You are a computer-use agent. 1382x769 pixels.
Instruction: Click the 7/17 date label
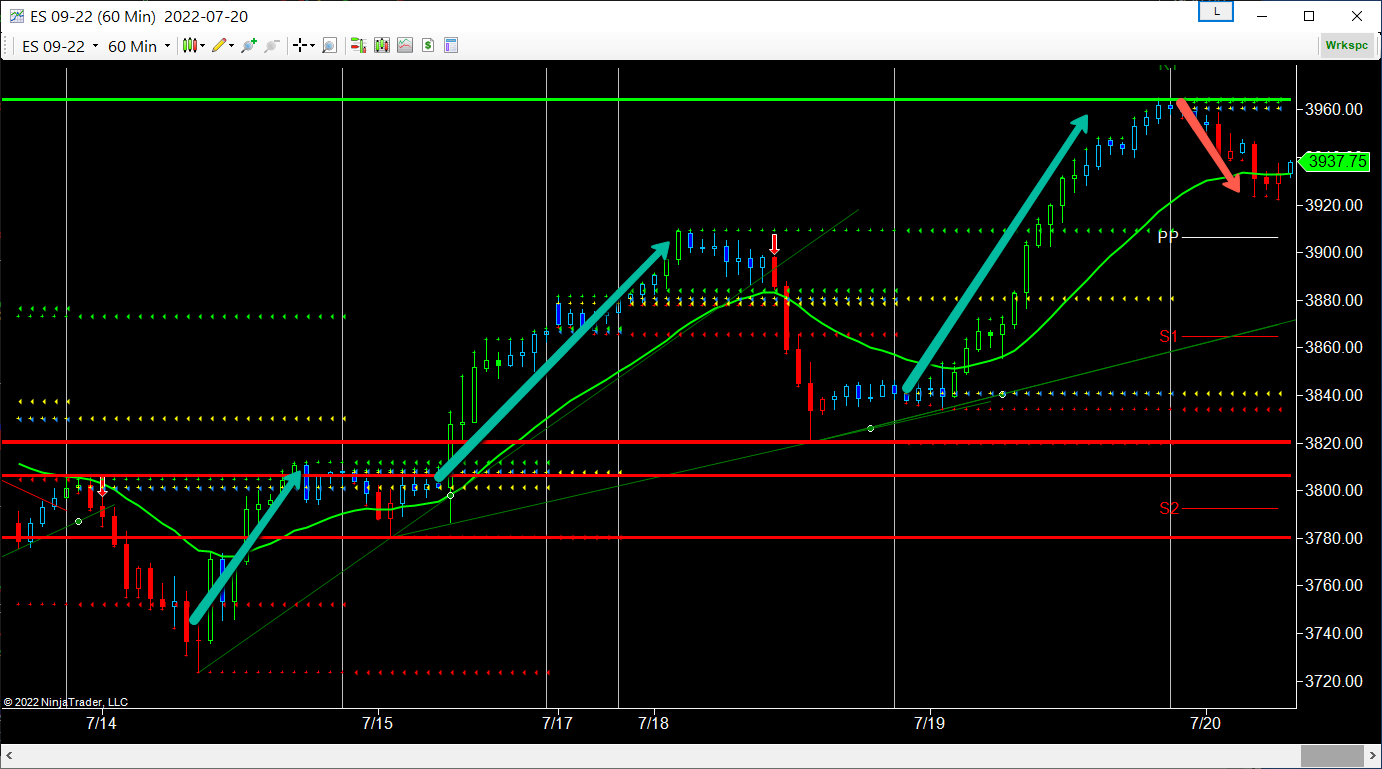pos(557,723)
